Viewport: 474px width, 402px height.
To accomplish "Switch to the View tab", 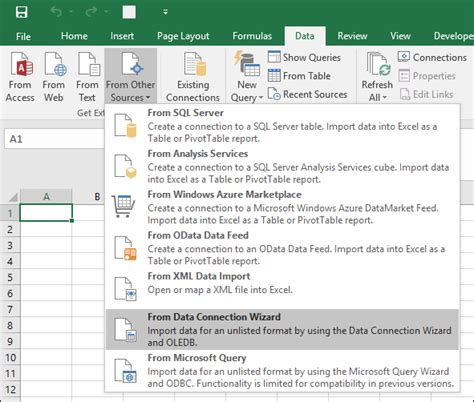I will (x=400, y=36).
